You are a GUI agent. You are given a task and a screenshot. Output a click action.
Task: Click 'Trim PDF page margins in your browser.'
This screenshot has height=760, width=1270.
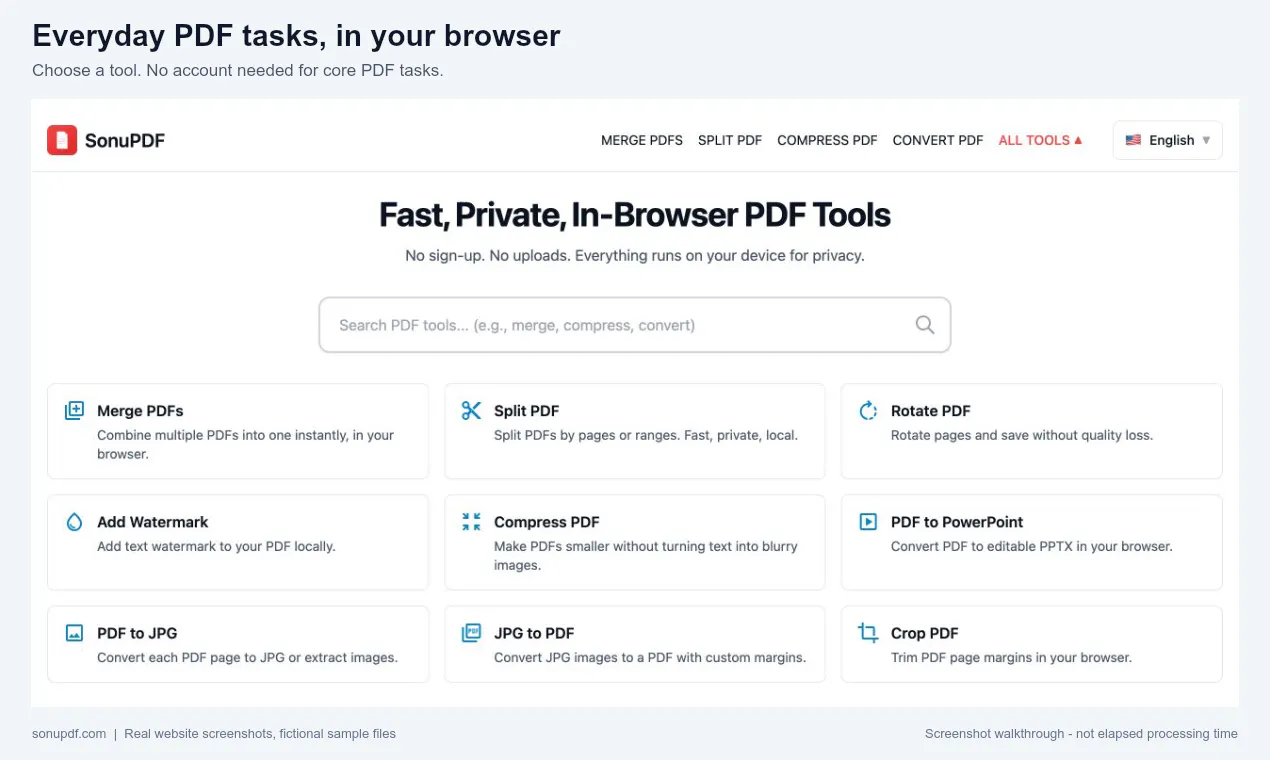[1011, 657]
